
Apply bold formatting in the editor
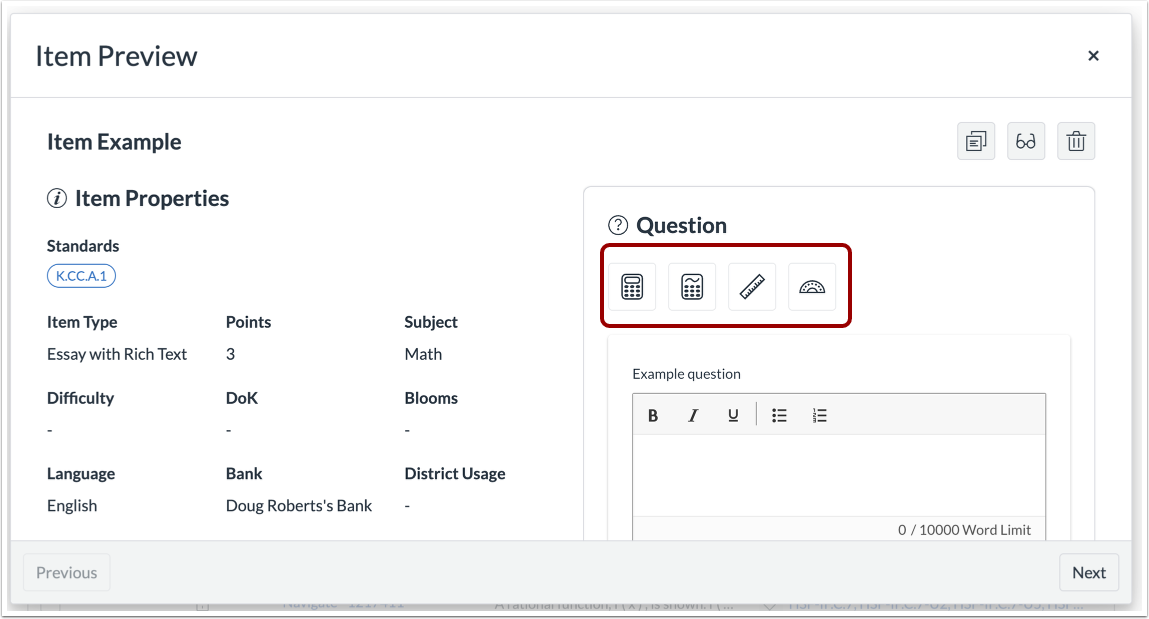[x=653, y=414]
